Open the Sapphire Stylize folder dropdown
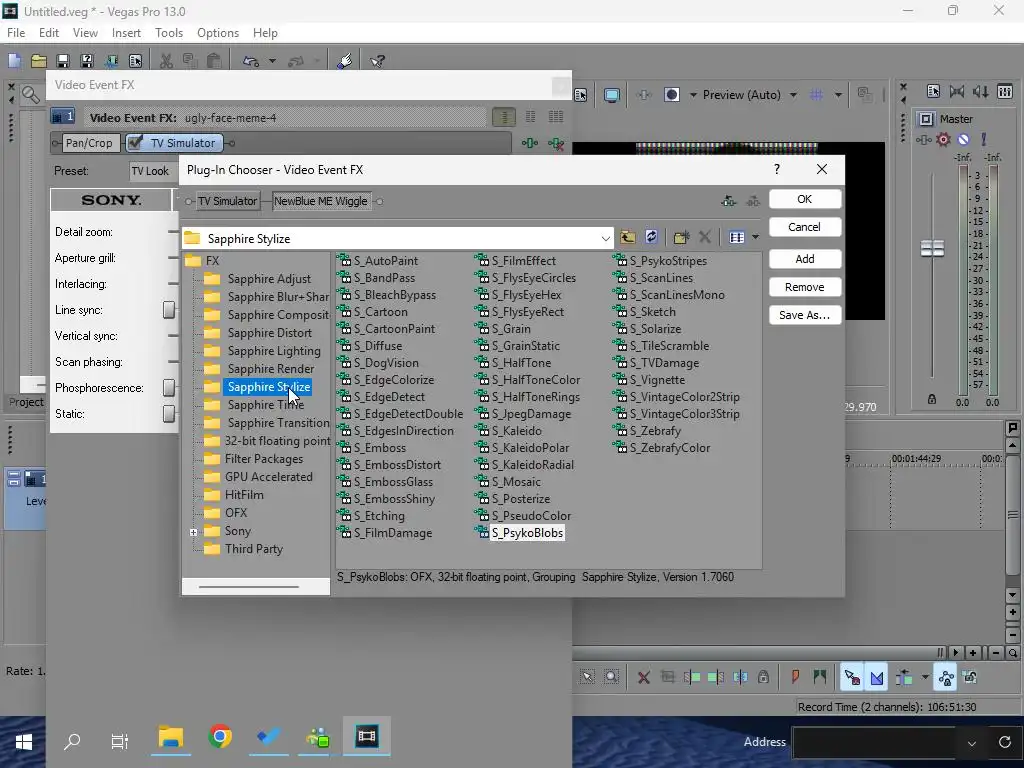 tap(605, 238)
